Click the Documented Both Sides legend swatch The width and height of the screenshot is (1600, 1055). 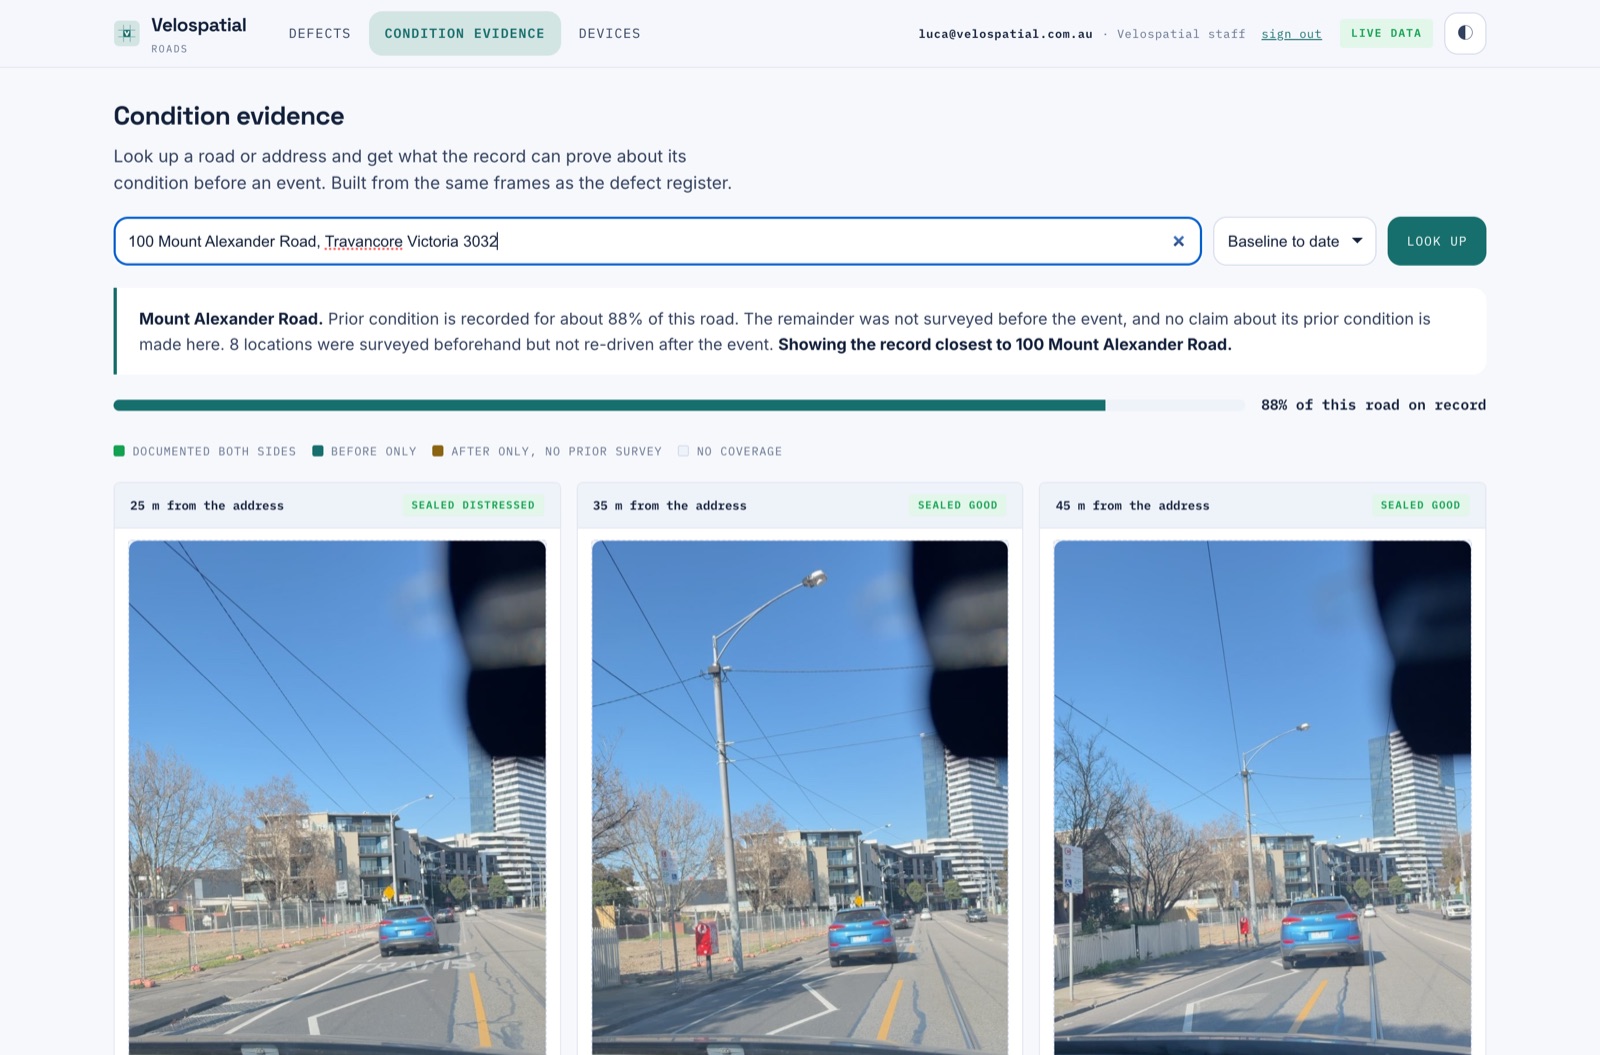pyautogui.click(x=119, y=451)
